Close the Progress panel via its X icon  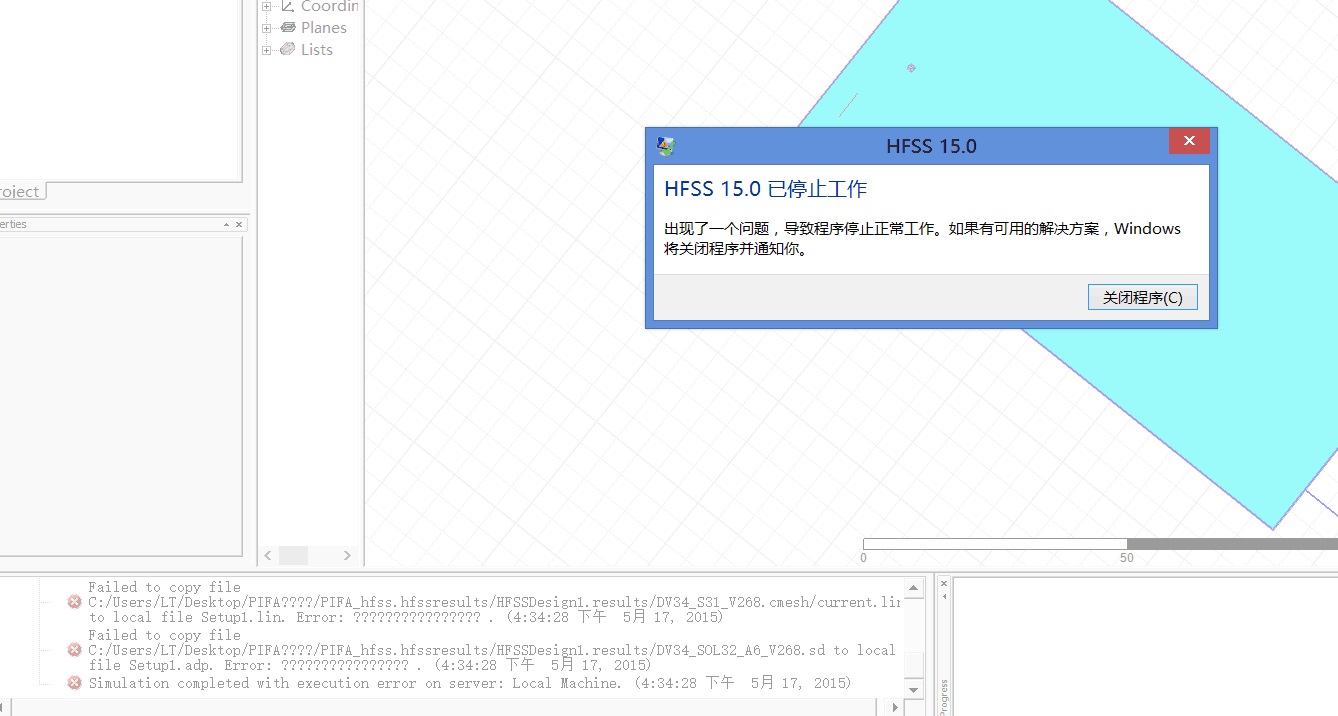pos(943,583)
